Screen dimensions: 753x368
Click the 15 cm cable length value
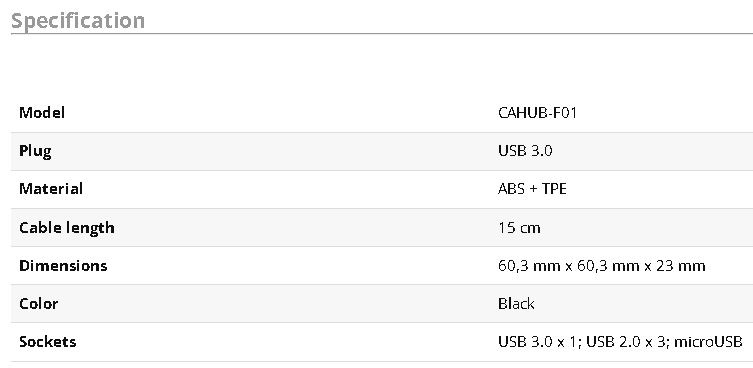coord(519,227)
